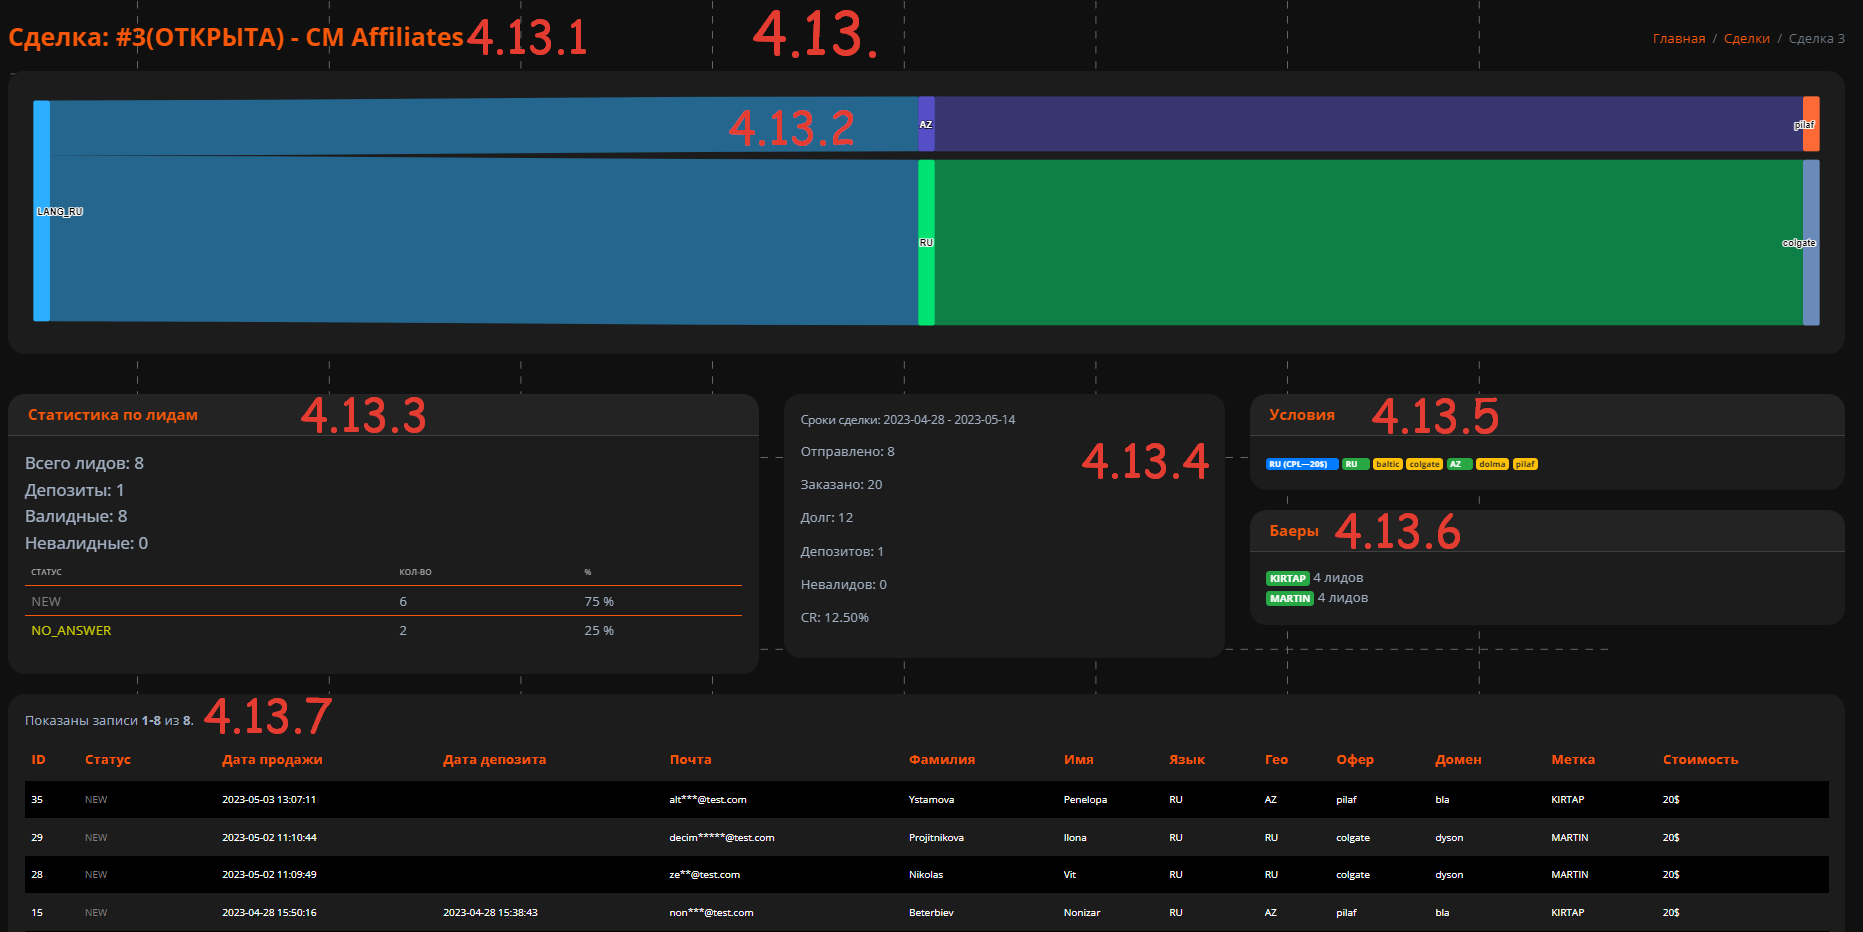The width and height of the screenshot is (1863, 932).
Task: Click the pilaf tag in Условия
Action: click(1525, 464)
